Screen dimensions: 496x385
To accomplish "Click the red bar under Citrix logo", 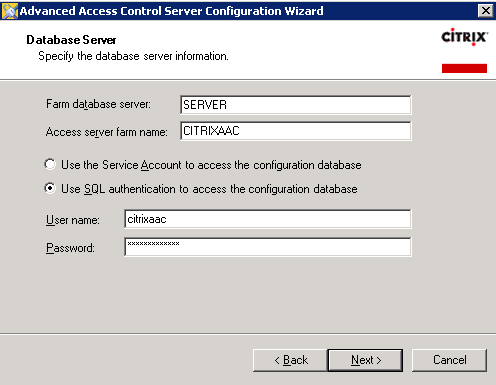I will click(x=464, y=68).
